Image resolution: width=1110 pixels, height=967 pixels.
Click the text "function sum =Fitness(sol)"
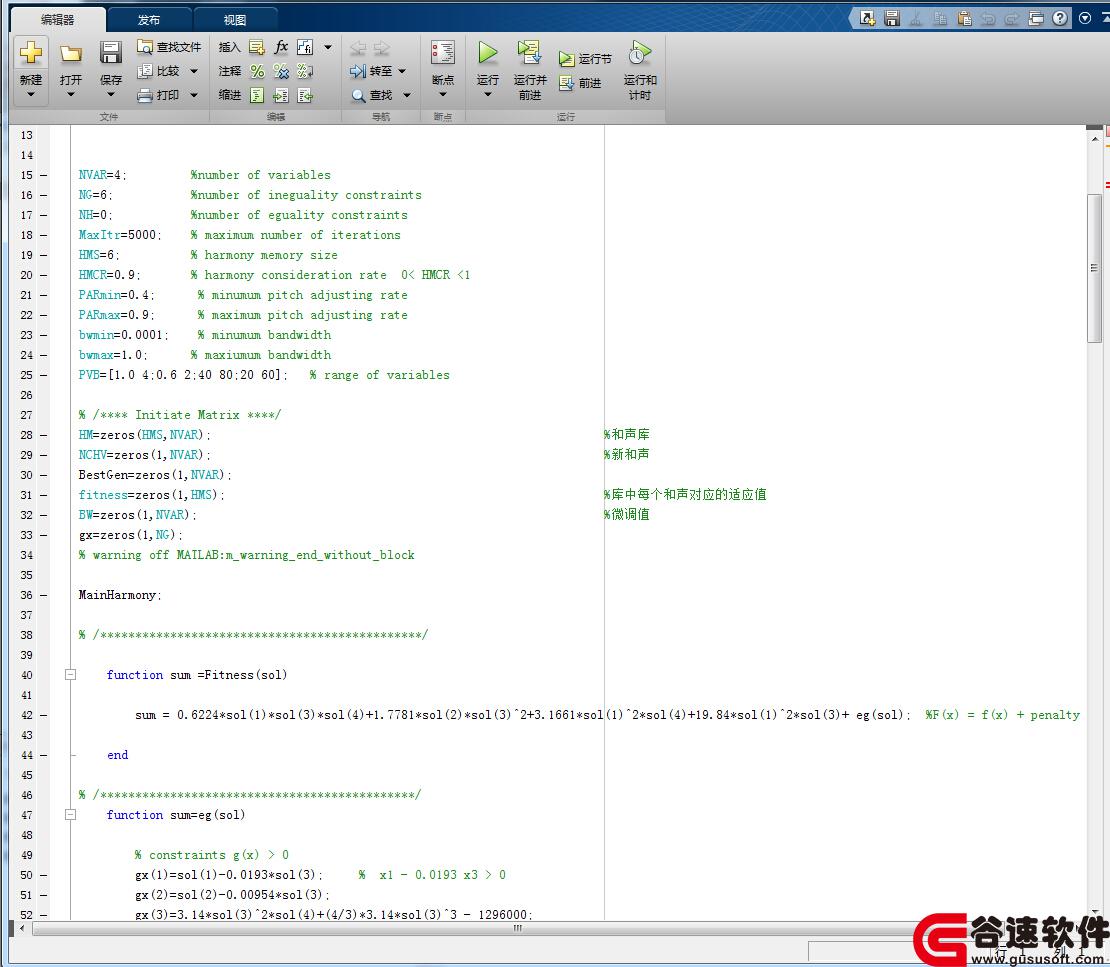197,675
